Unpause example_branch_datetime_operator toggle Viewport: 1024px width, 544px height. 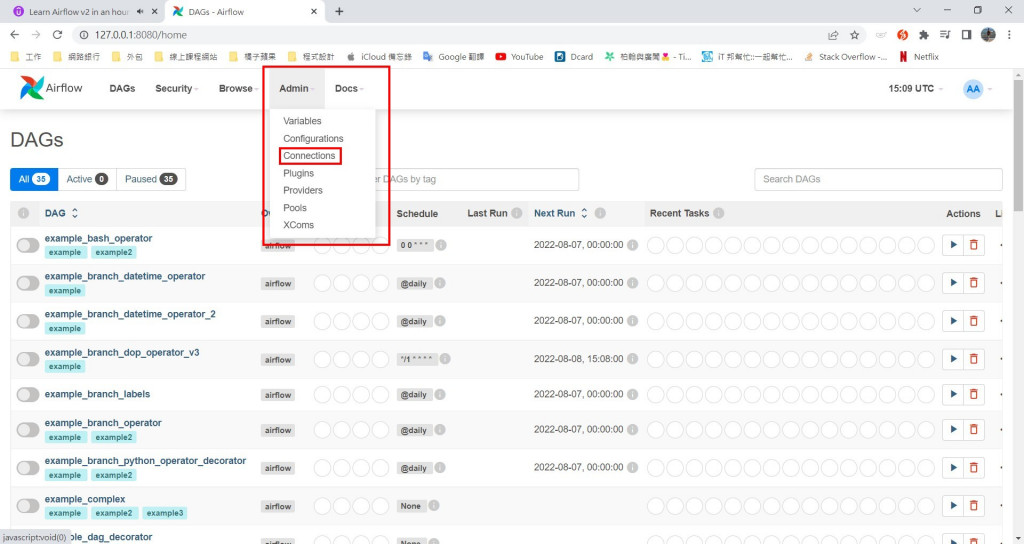28,283
